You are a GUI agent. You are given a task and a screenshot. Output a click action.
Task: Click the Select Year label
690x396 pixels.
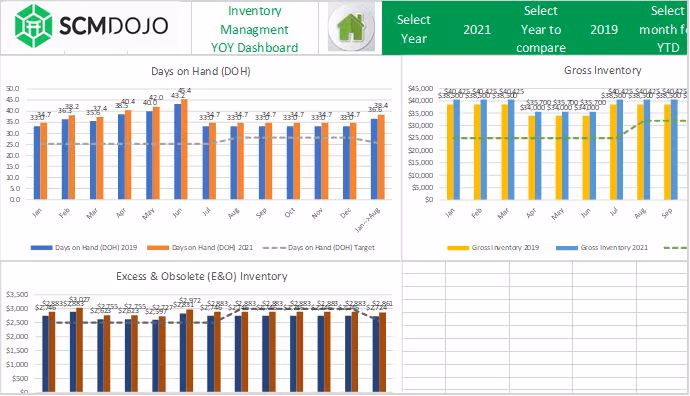coord(414,29)
